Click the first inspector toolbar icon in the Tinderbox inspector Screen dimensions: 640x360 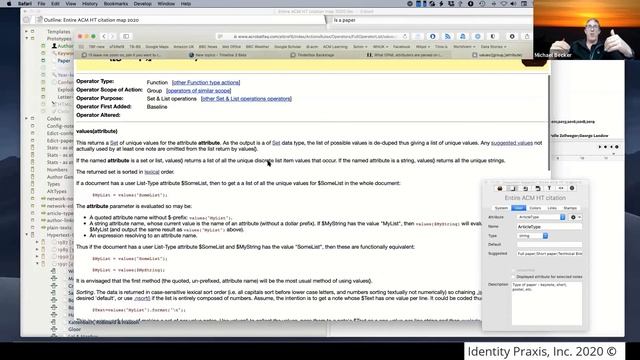tap(500, 189)
